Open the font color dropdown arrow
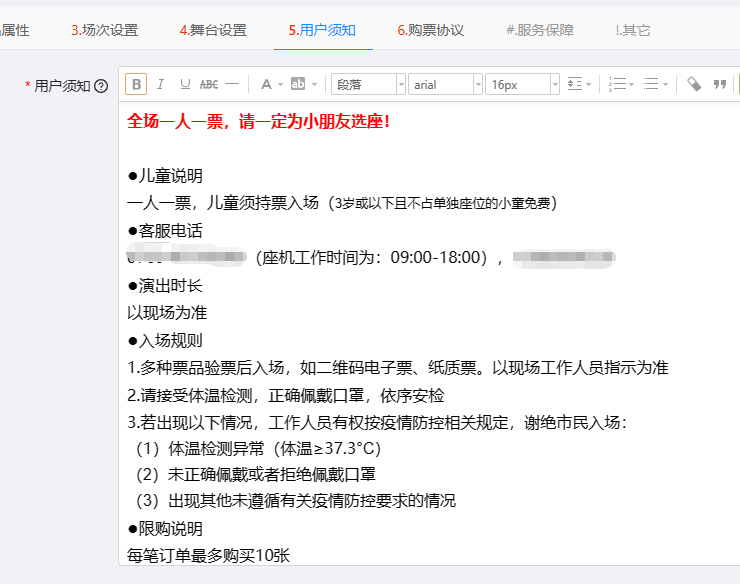The height and width of the screenshot is (584, 740). pyautogui.click(x=280, y=85)
